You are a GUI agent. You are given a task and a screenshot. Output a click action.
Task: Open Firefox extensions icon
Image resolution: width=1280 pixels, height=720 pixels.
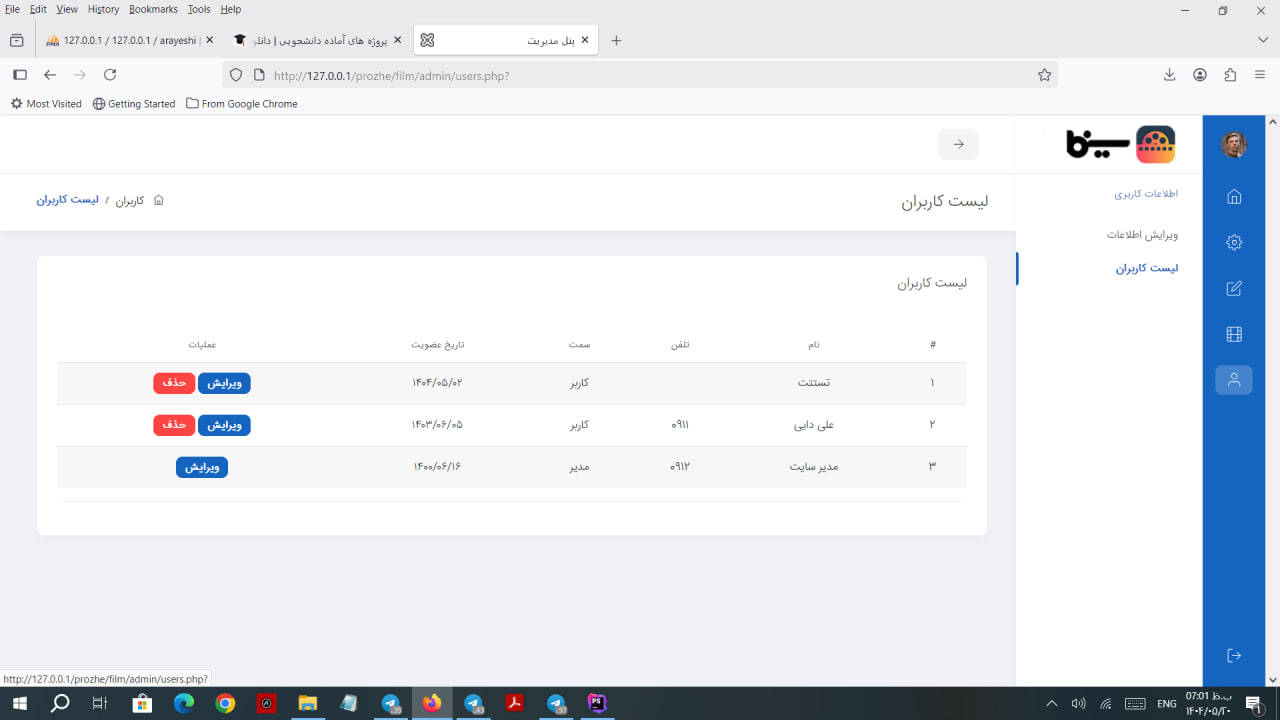1230,75
